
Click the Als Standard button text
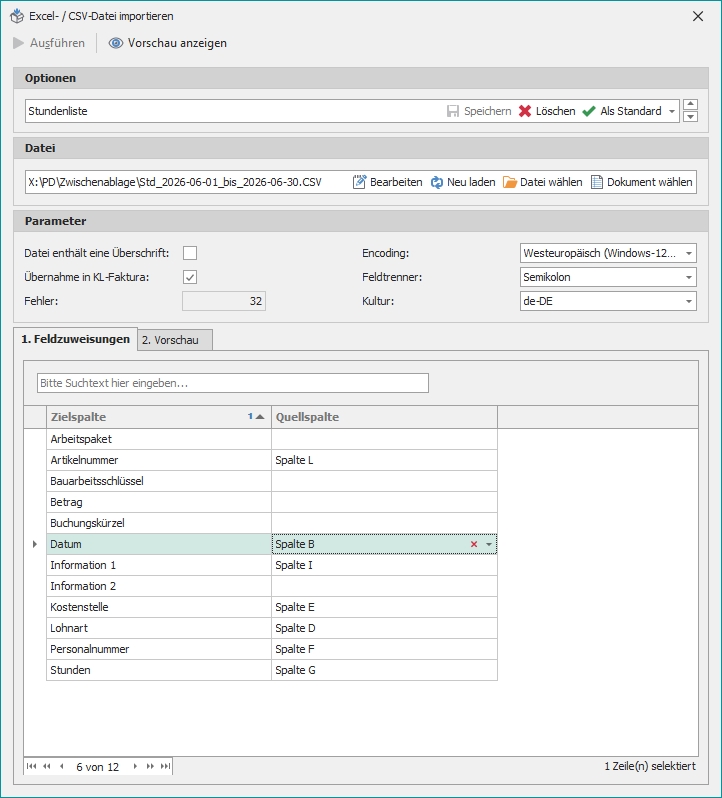(631, 111)
